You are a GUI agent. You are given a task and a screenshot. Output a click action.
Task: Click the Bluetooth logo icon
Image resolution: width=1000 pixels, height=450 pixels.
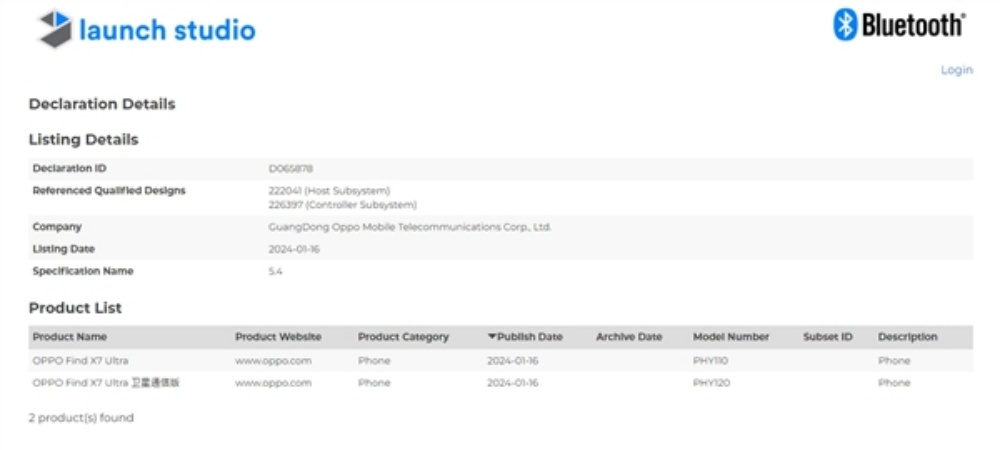[x=845, y=26]
